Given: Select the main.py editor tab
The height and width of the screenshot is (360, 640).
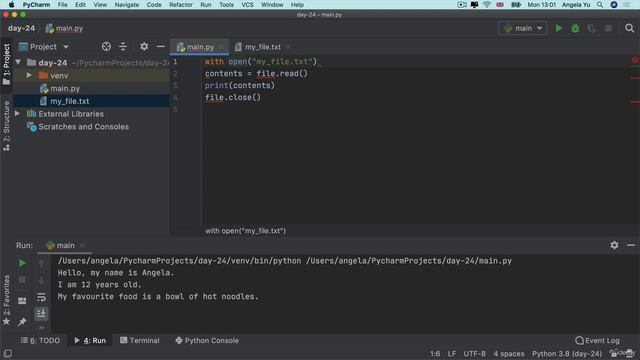Looking at the screenshot, I should point(200,47).
